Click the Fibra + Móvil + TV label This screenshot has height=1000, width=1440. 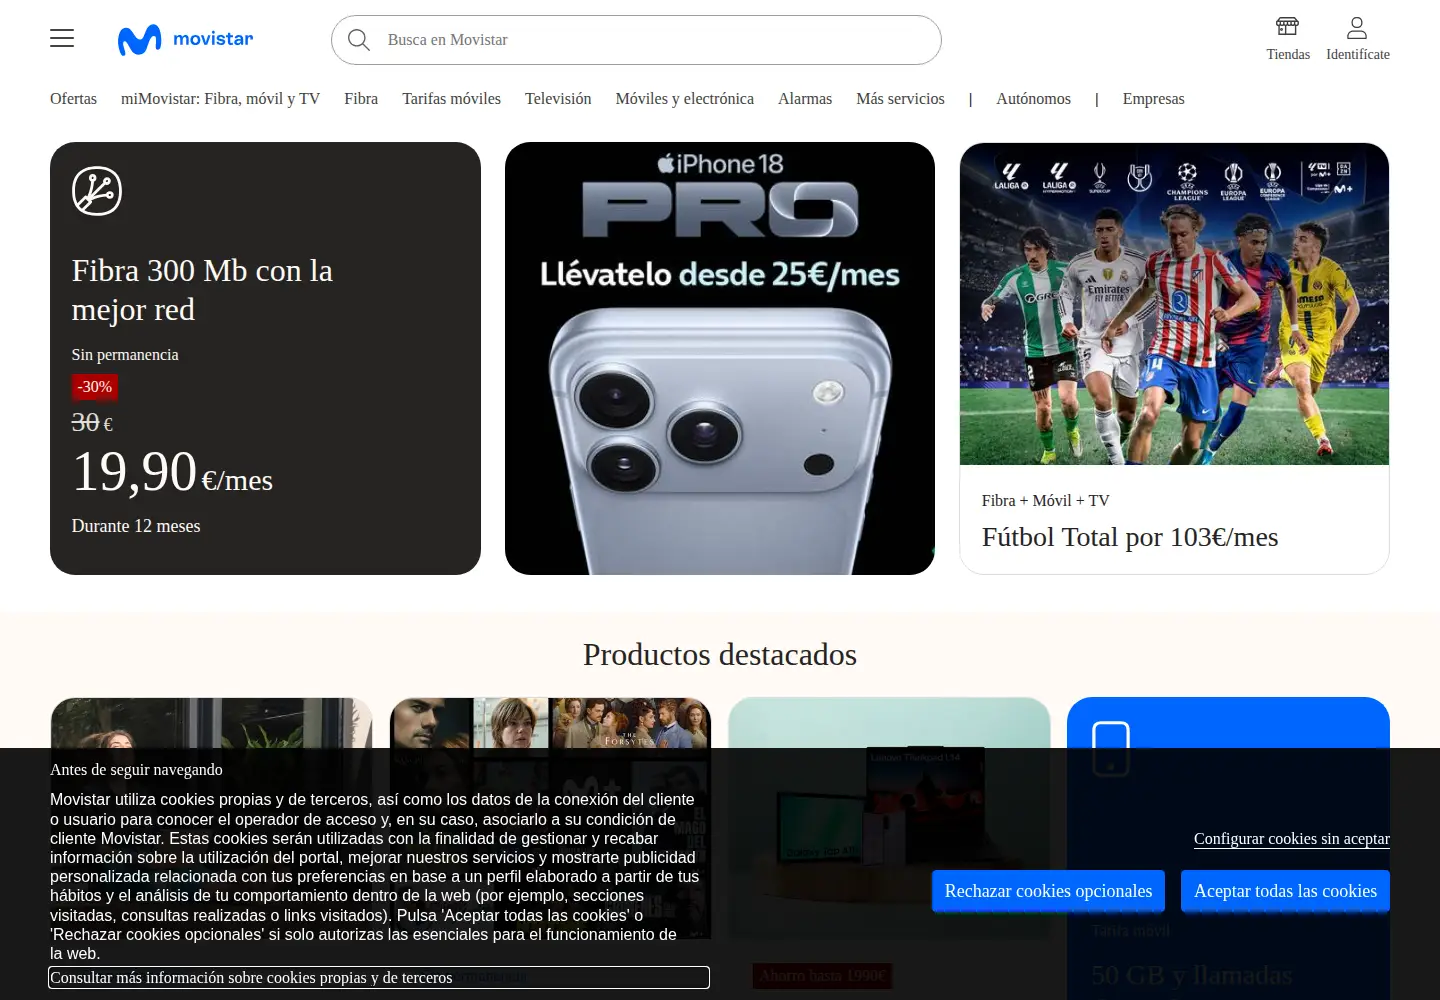(1046, 501)
